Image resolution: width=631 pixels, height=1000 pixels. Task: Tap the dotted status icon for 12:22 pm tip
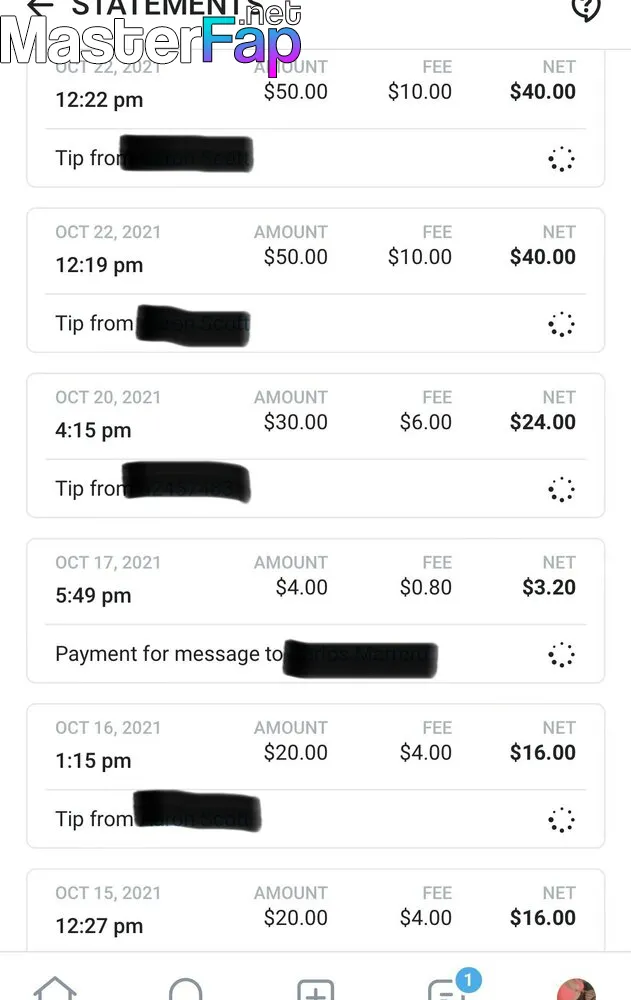click(561, 159)
